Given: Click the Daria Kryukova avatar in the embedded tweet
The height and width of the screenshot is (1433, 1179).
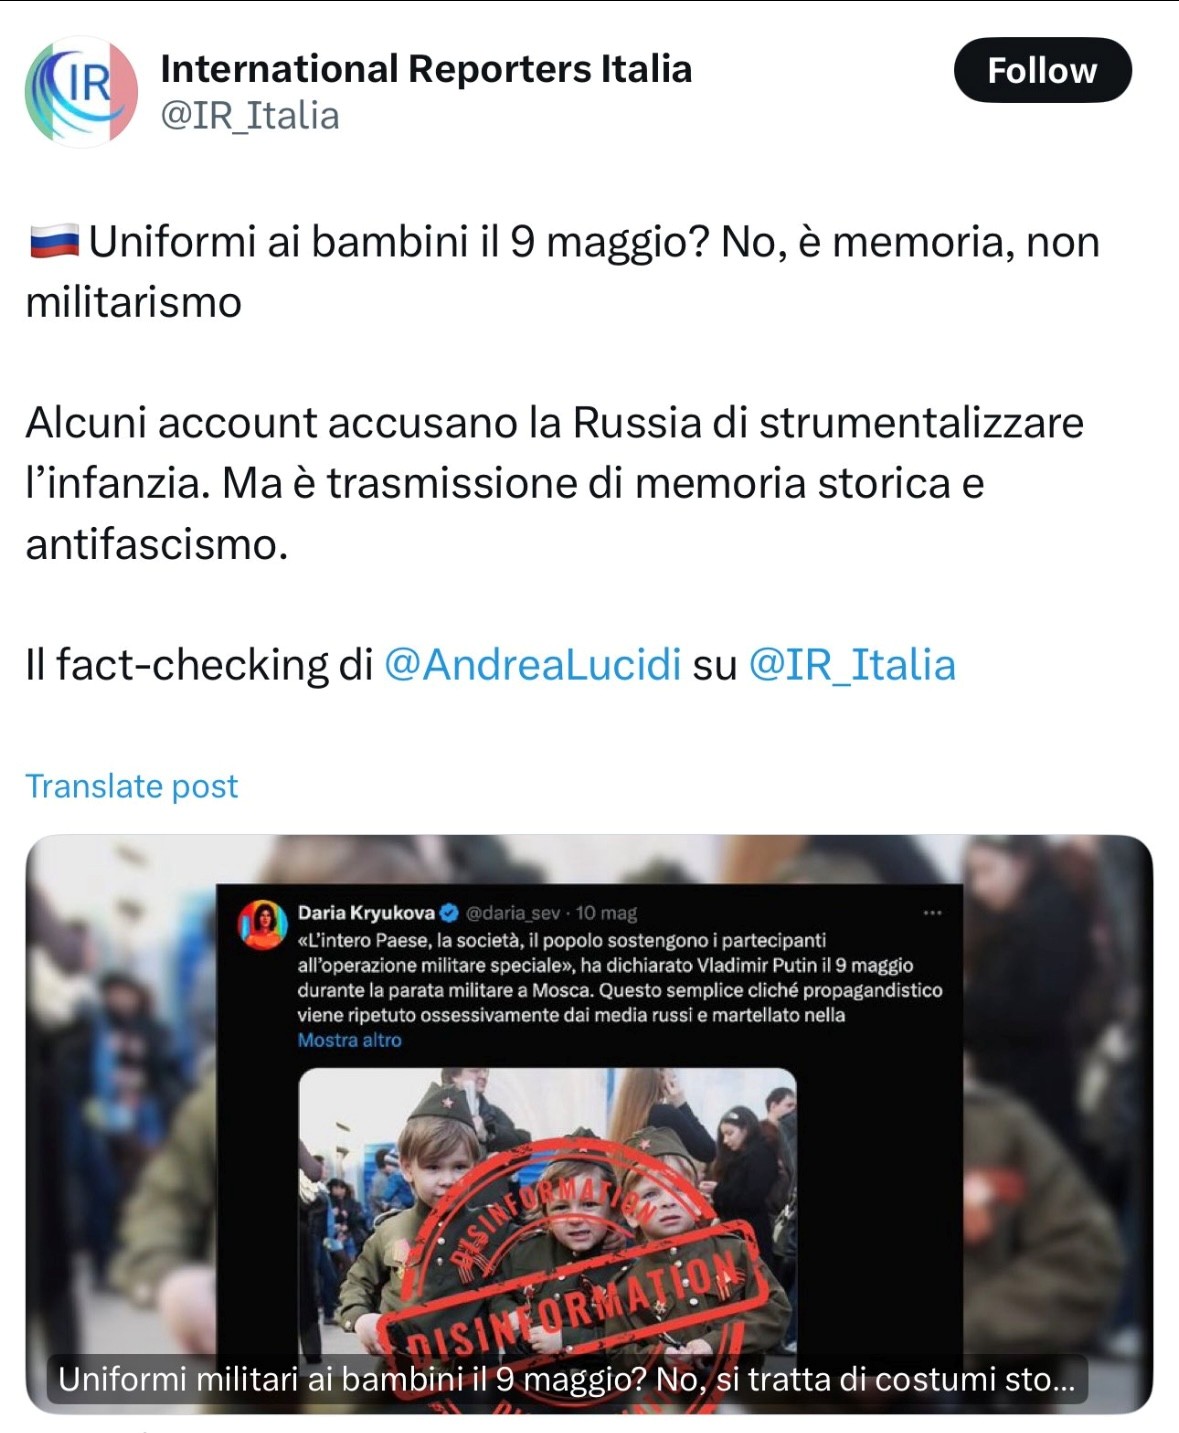Looking at the screenshot, I should coord(263,924).
